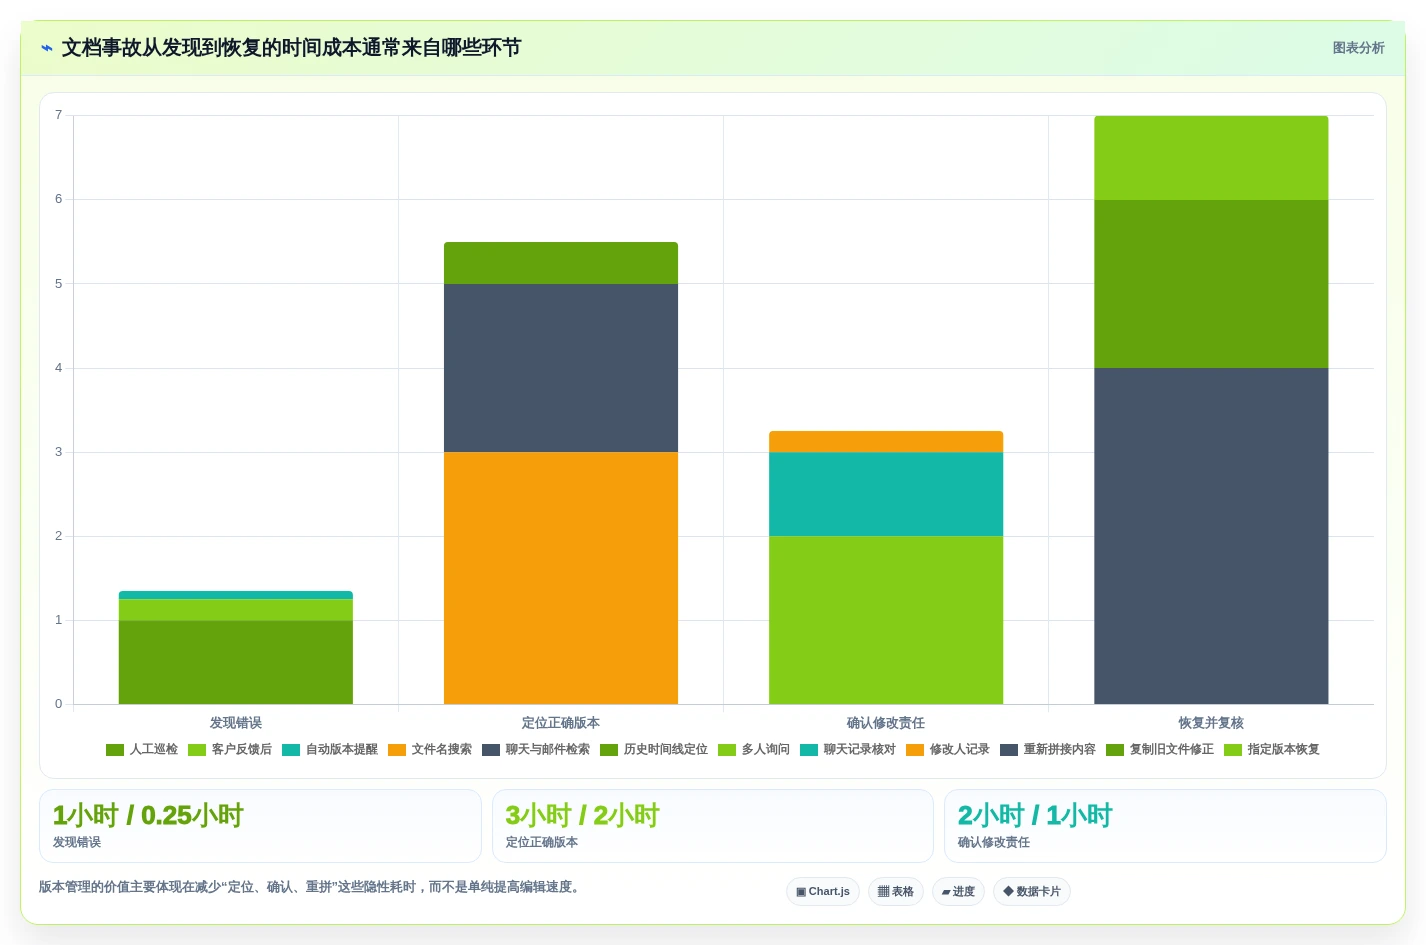Click the 进度 tag chip
Screen dimensions: 1426x945
point(958,892)
